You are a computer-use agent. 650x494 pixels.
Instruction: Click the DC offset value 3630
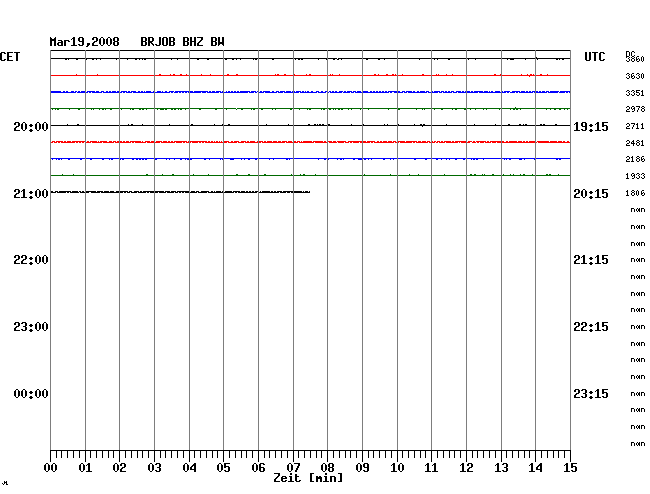click(x=635, y=76)
